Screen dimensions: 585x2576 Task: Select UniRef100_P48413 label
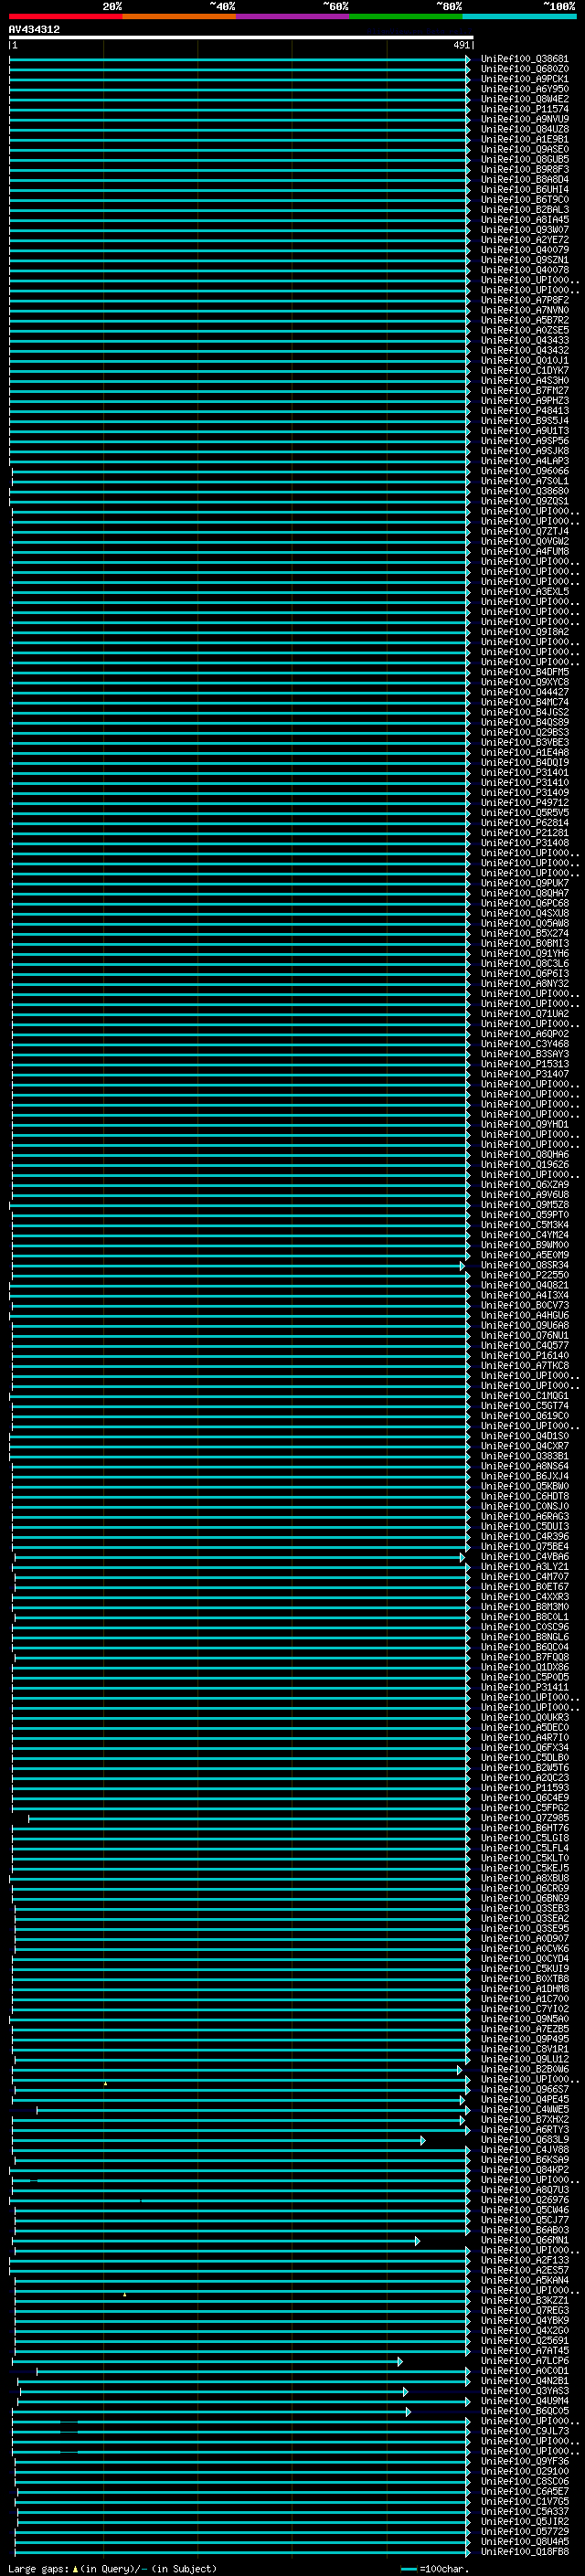coord(525,411)
